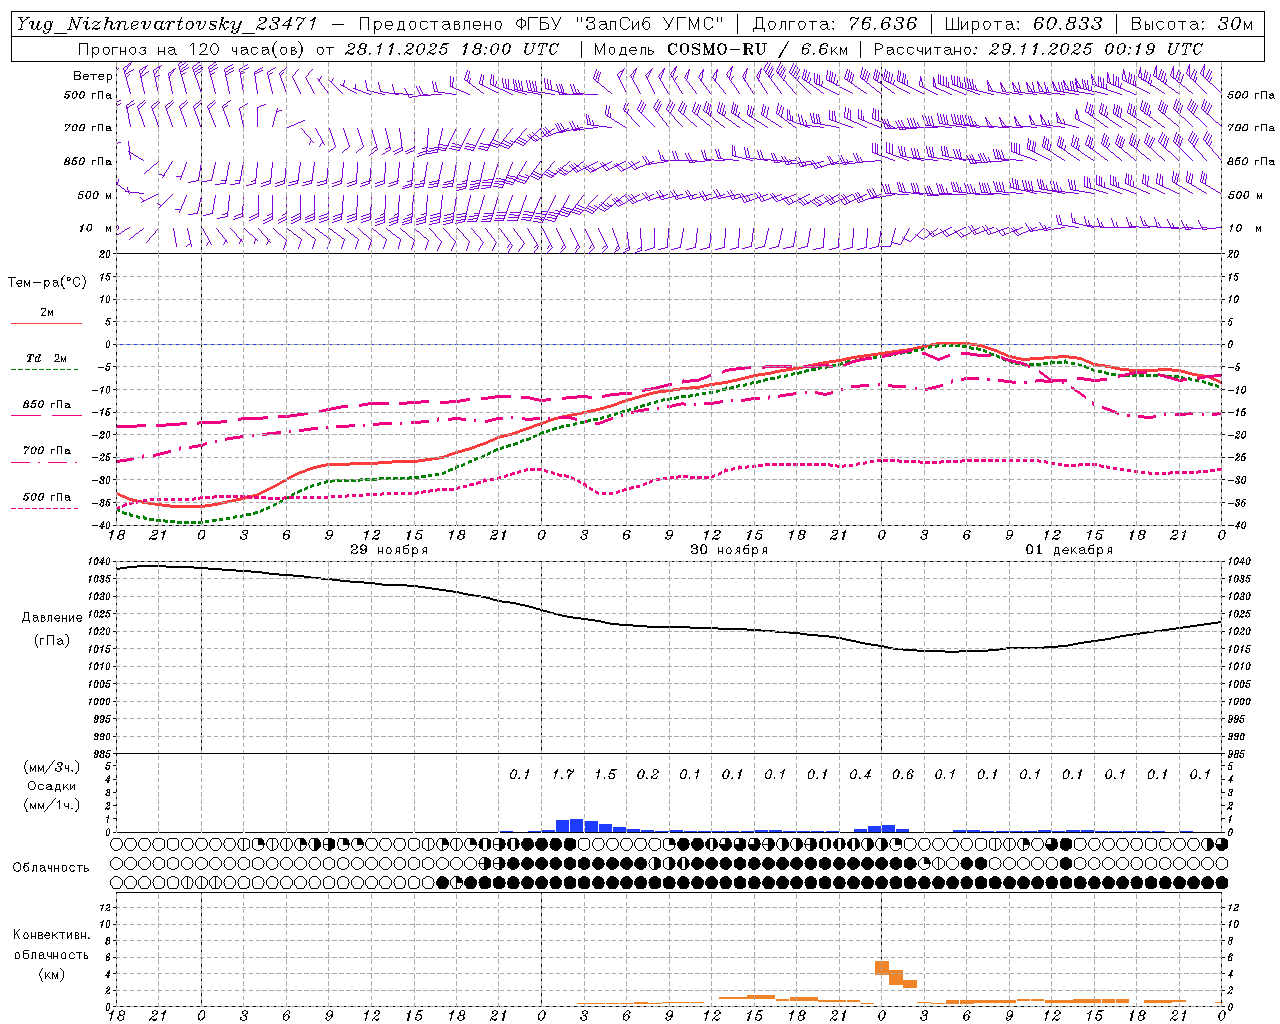Click the 'Высота: 30м' header value

(1191, 24)
